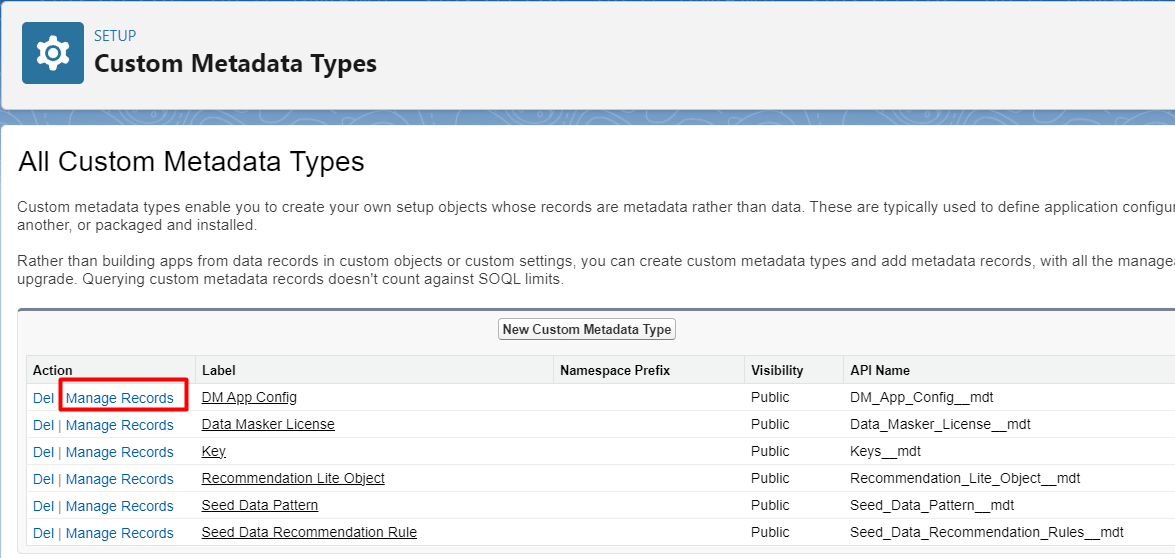Delete the DM App Config metadata type
Viewport: 1175px width, 558px height.
[x=43, y=398]
